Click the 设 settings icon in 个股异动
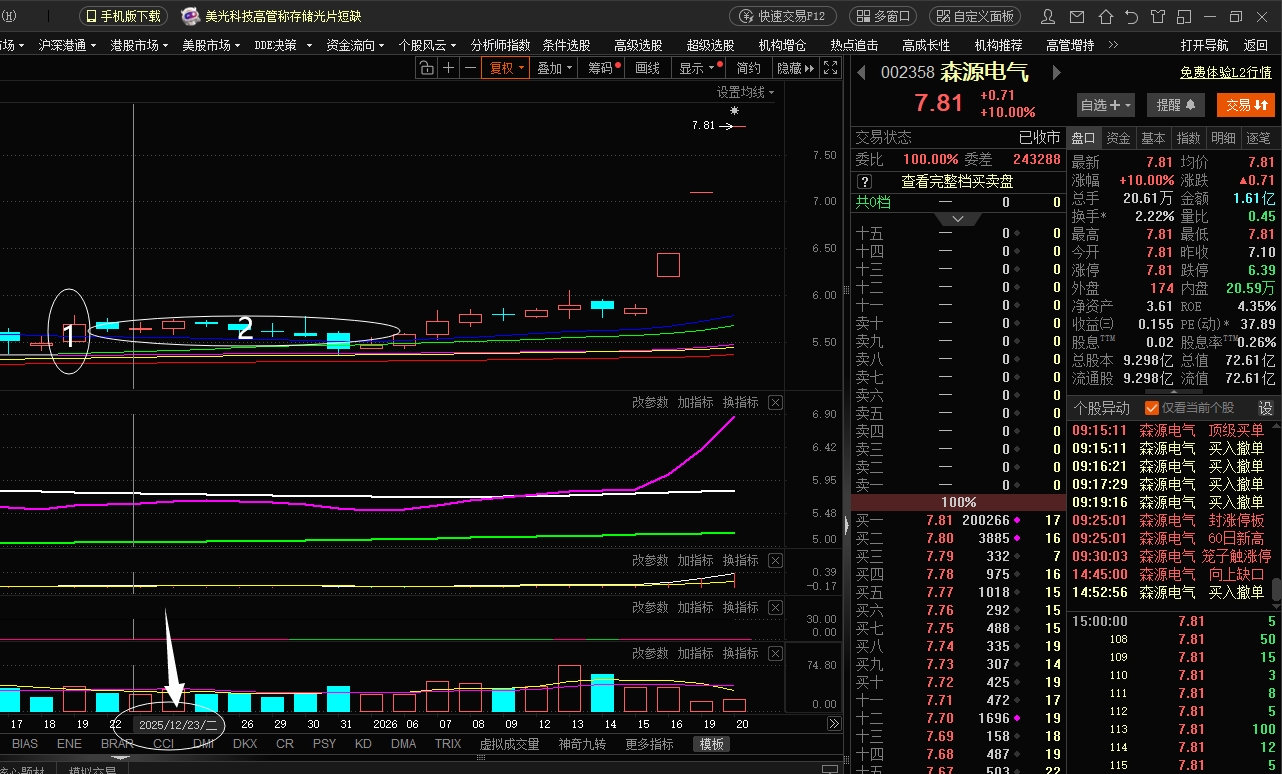This screenshot has height=774, width=1282. pos(1265,408)
